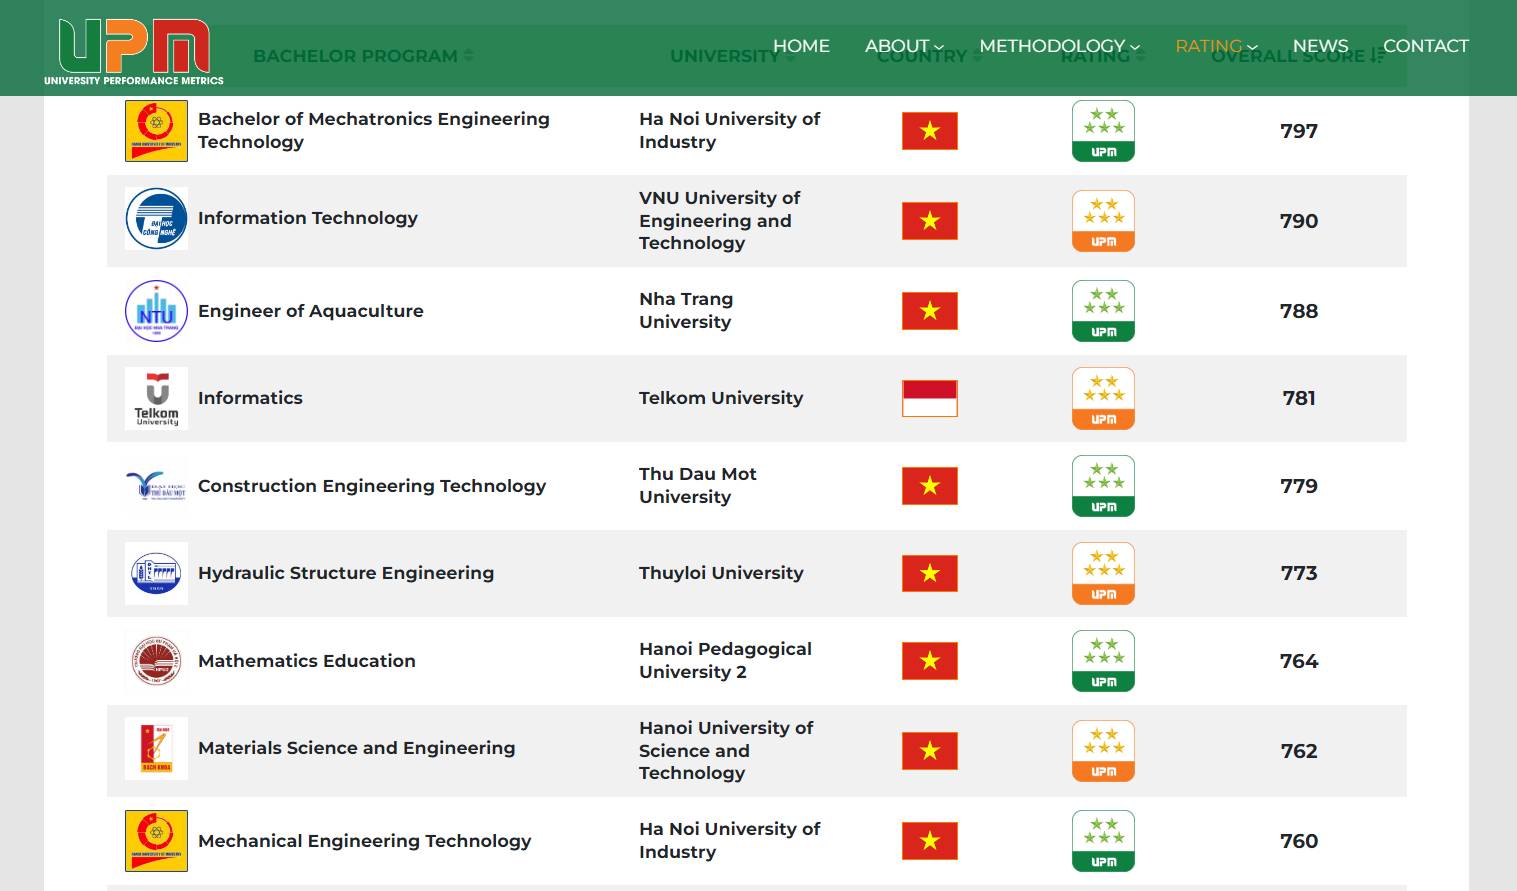Select VNU University of Engineering and Technology name

[x=720, y=220]
